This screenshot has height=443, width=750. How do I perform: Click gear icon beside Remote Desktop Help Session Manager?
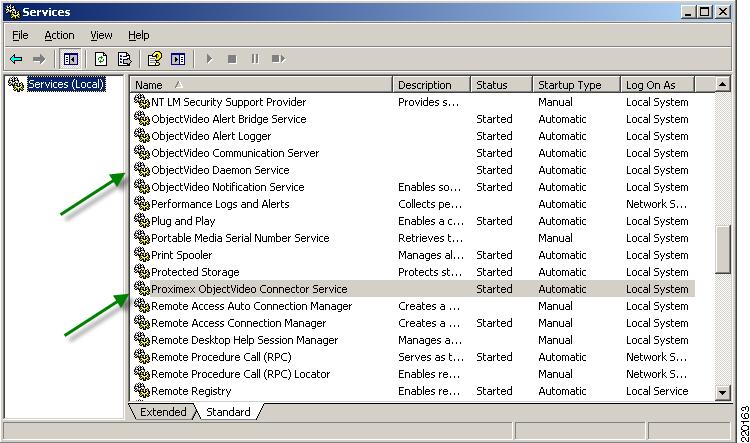pyautogui.click(x=142, y=339)
